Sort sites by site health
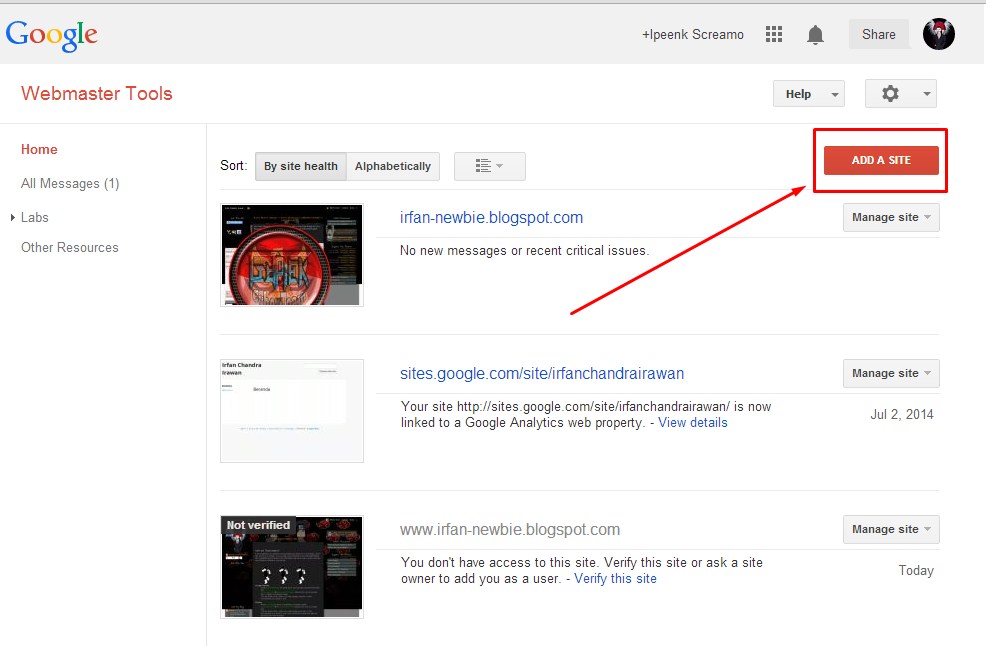Image resolution: width=986 pixels, height=646 pixels. 301,166
